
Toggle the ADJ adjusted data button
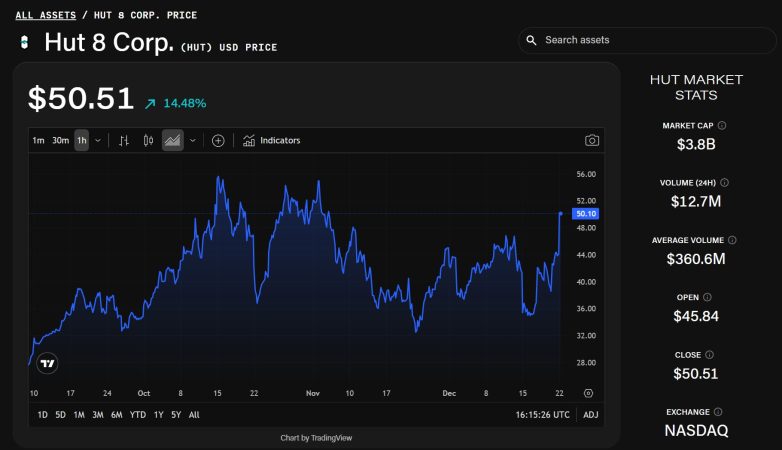pyautogui.click(x=591, y=415)
